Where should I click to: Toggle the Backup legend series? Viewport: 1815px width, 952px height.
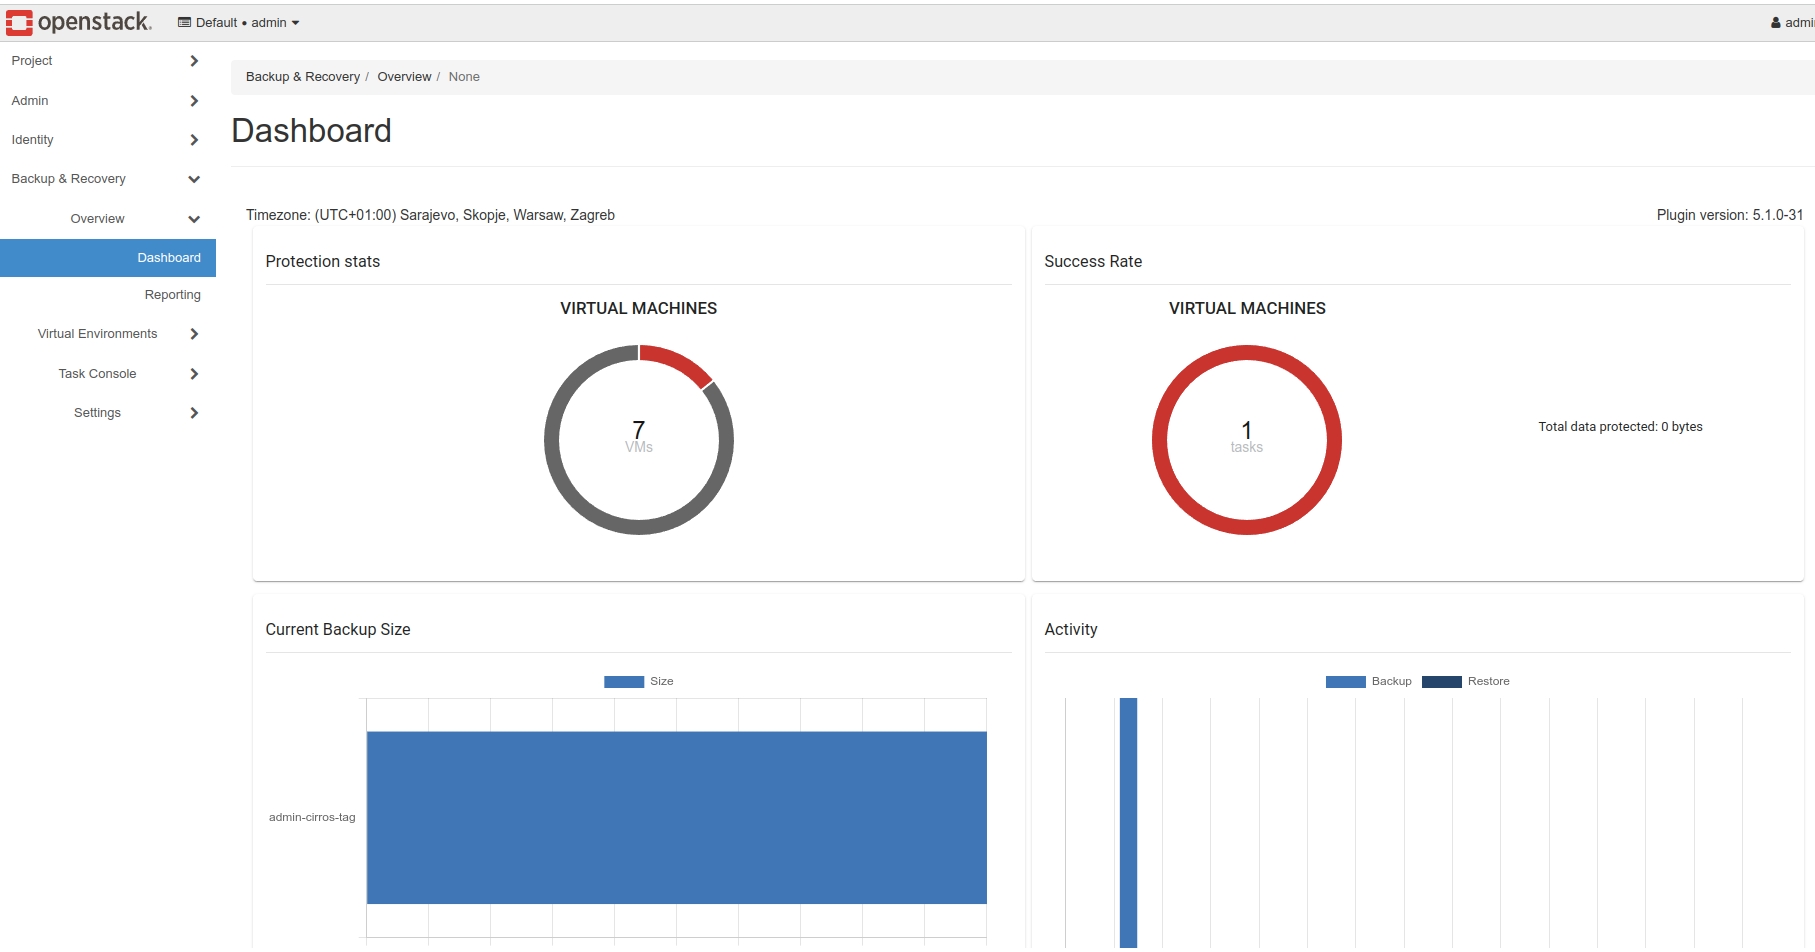coord(1346,682)
